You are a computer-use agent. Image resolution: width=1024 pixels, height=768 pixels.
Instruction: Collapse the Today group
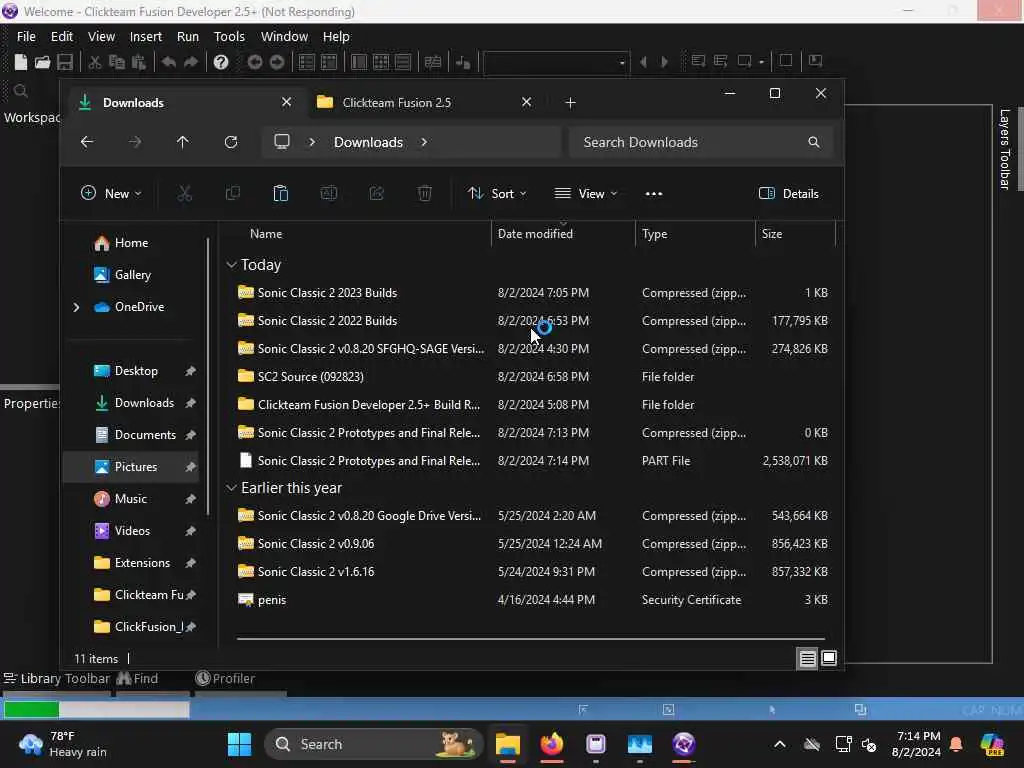click(231, 264)
